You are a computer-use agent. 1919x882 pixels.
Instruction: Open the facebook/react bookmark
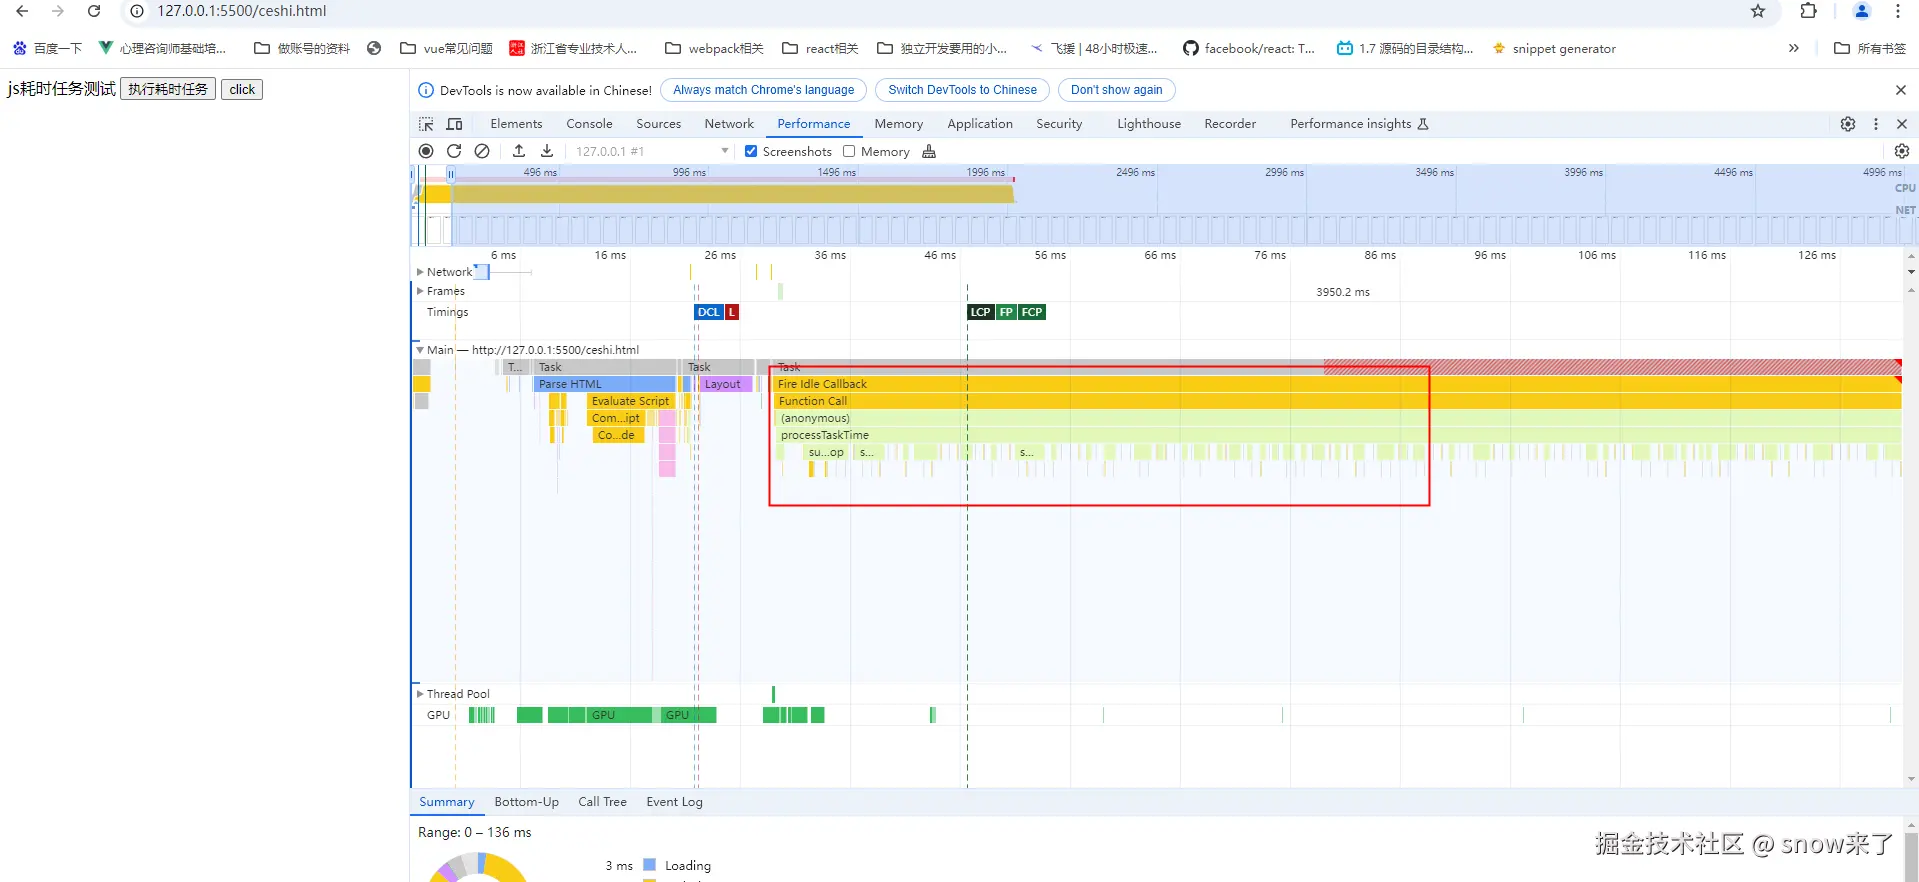pos(1248,48)
